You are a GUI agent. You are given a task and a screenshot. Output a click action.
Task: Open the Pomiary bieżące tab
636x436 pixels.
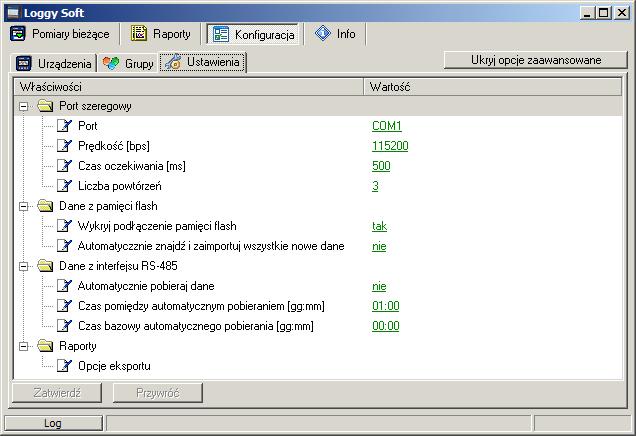[60, 34]
